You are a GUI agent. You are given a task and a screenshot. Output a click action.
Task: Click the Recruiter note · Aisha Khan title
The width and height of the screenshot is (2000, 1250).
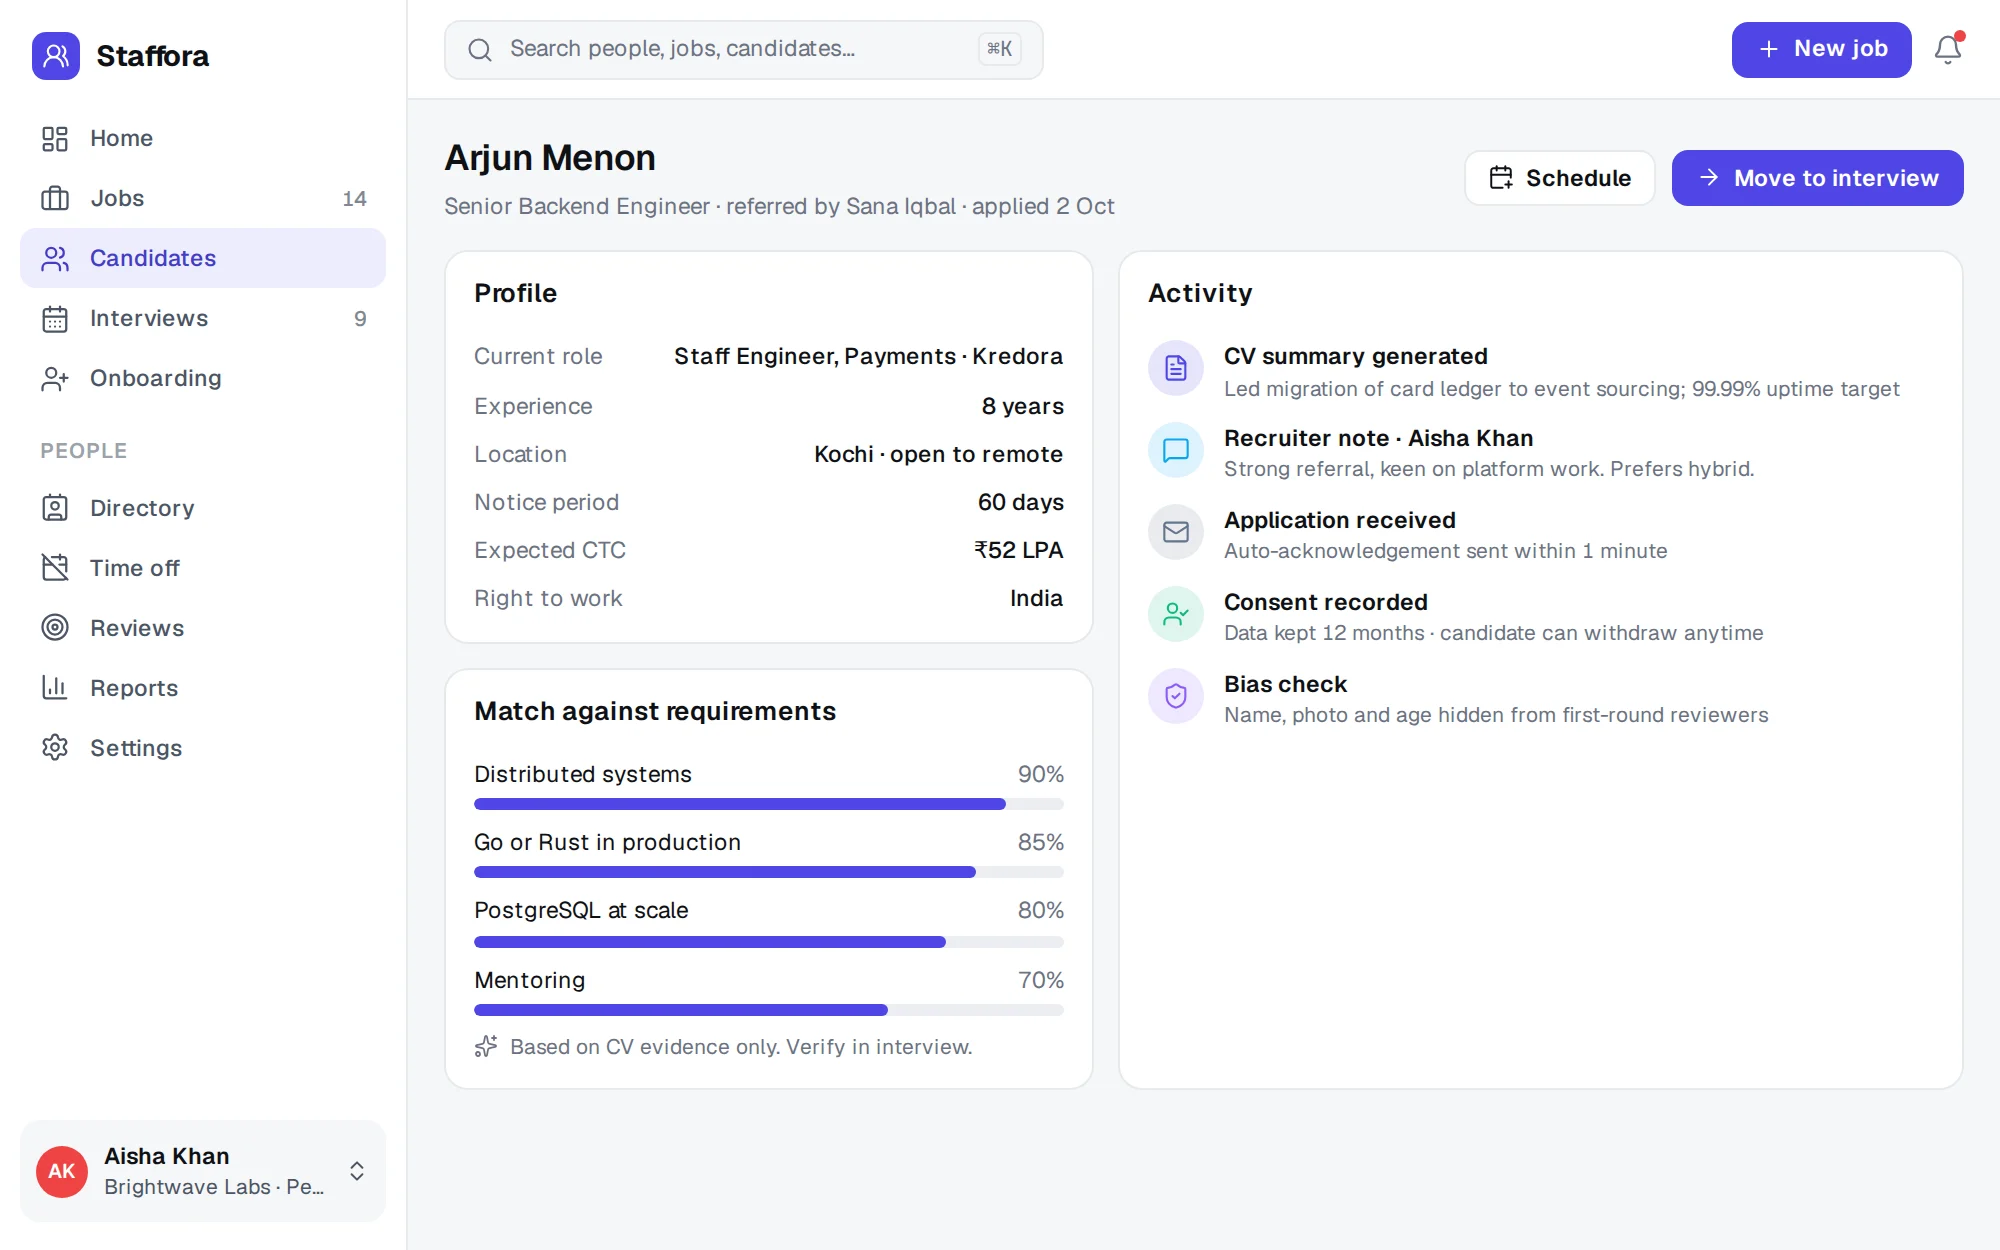click(x=1378, y=438)
